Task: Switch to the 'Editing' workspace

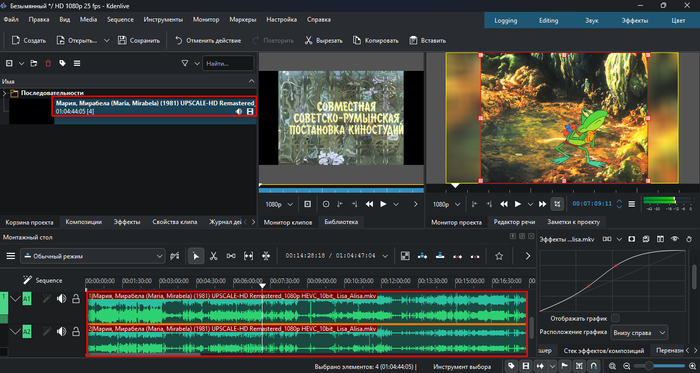Action: point(549,21)
